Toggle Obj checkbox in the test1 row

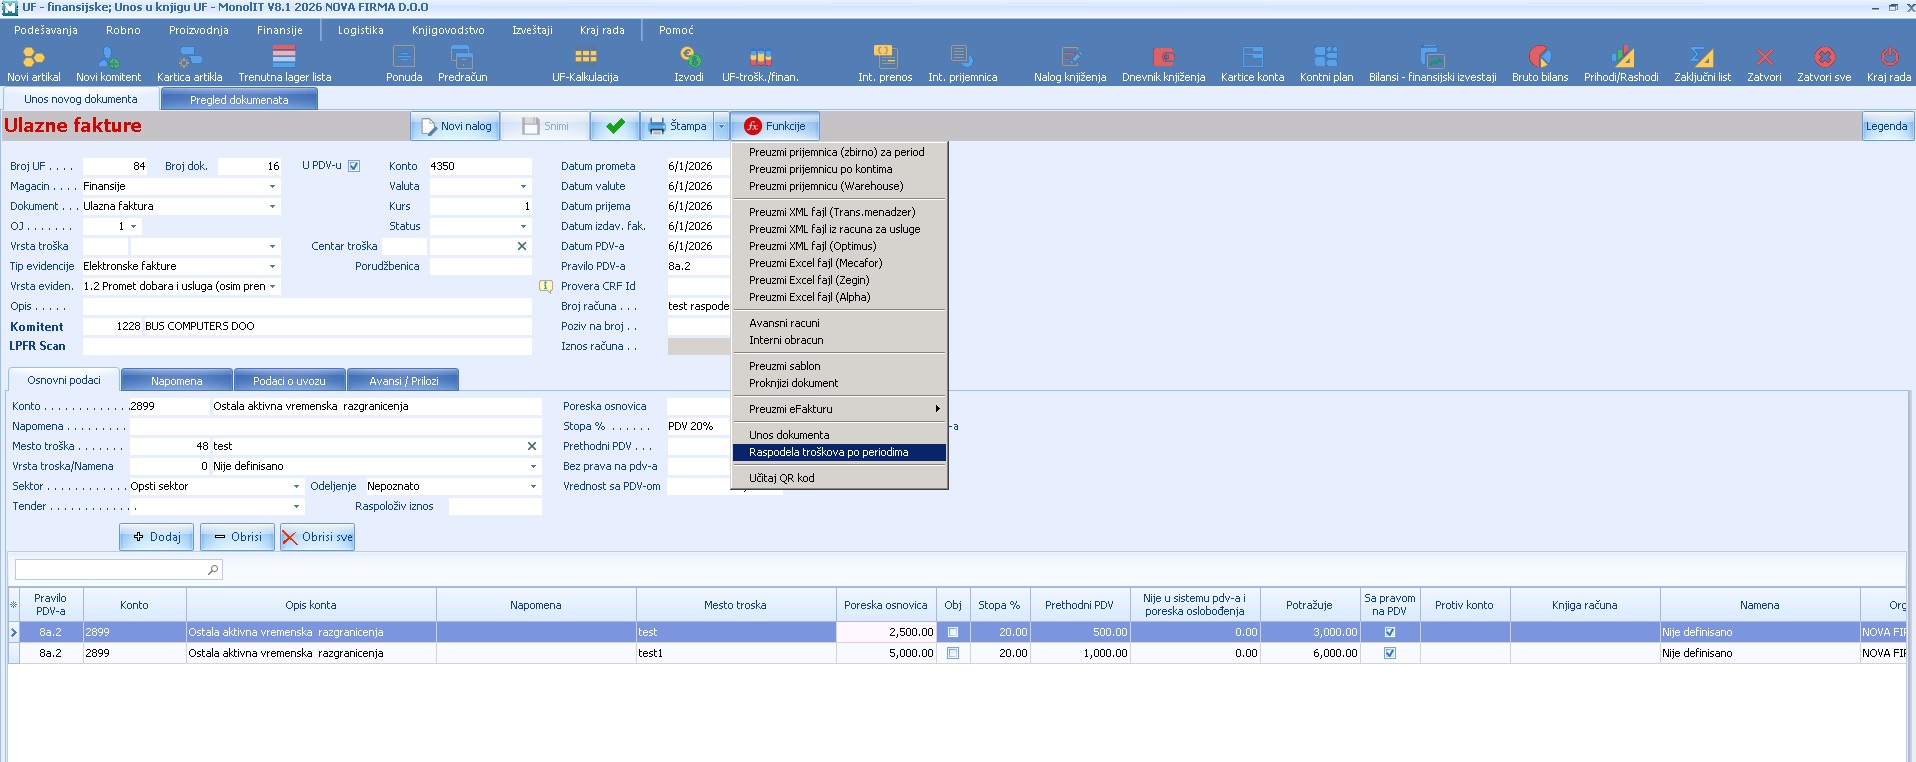[x=953, y=653]
